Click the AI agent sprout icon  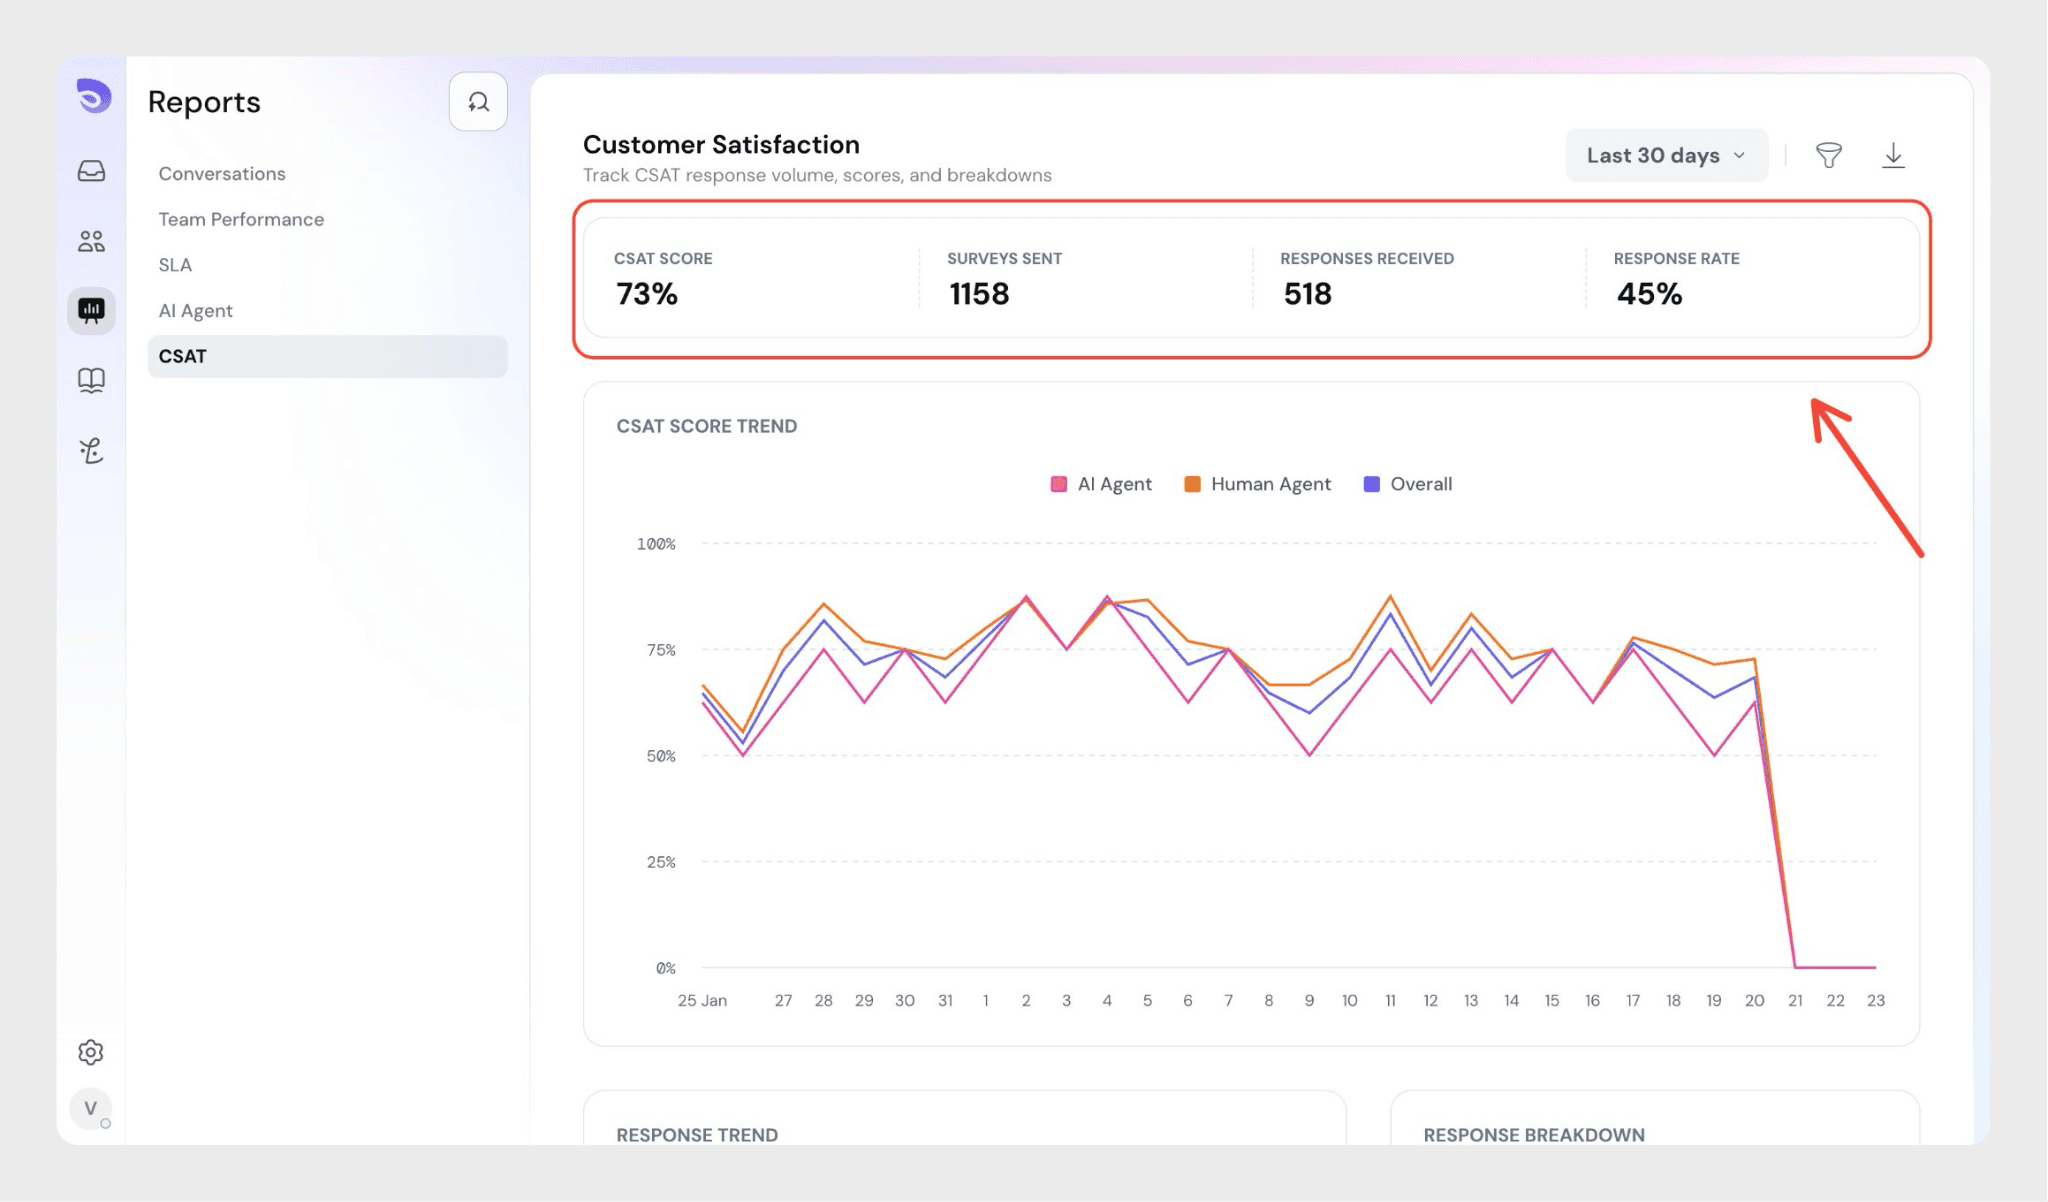click(91, 451)
